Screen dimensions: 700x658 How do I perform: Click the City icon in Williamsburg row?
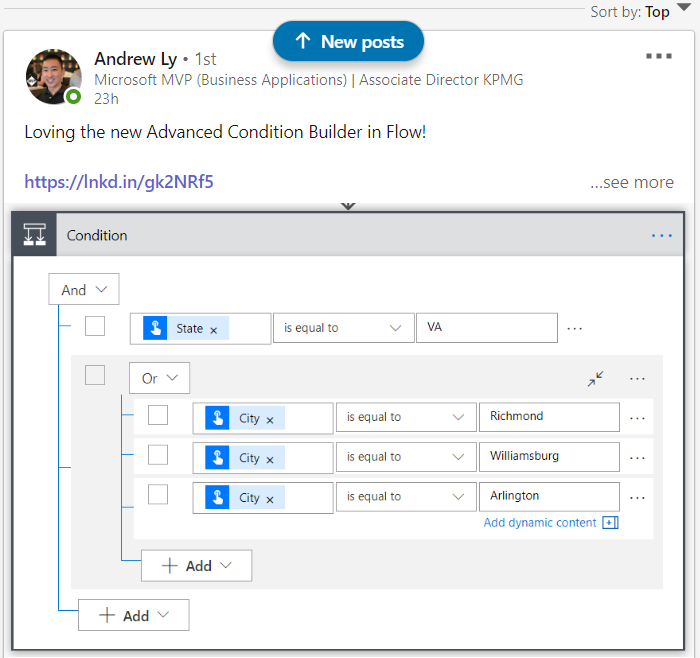[x=217, y=458]
